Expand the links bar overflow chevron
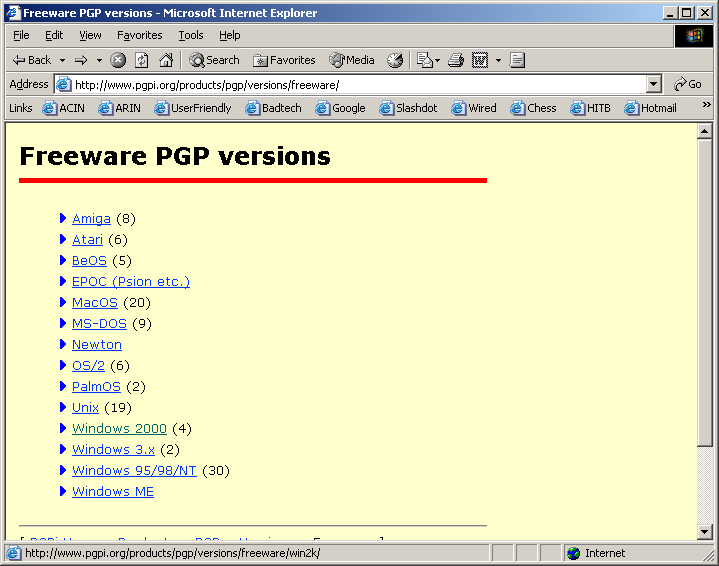 pos(706,105)
